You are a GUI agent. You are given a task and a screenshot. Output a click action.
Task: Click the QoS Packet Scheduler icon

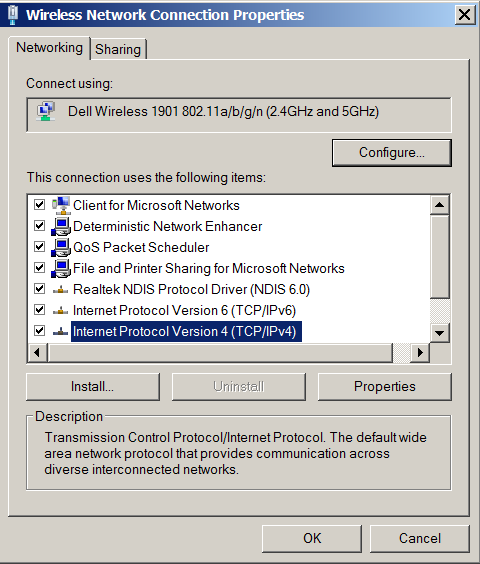[60, 247]
